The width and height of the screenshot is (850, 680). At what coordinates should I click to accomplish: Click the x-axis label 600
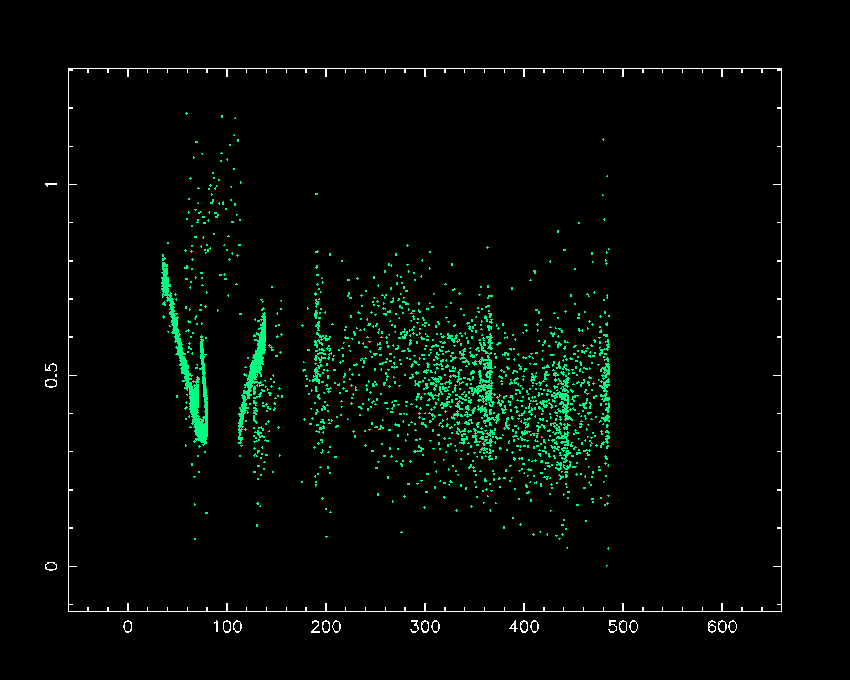[722, 627]
